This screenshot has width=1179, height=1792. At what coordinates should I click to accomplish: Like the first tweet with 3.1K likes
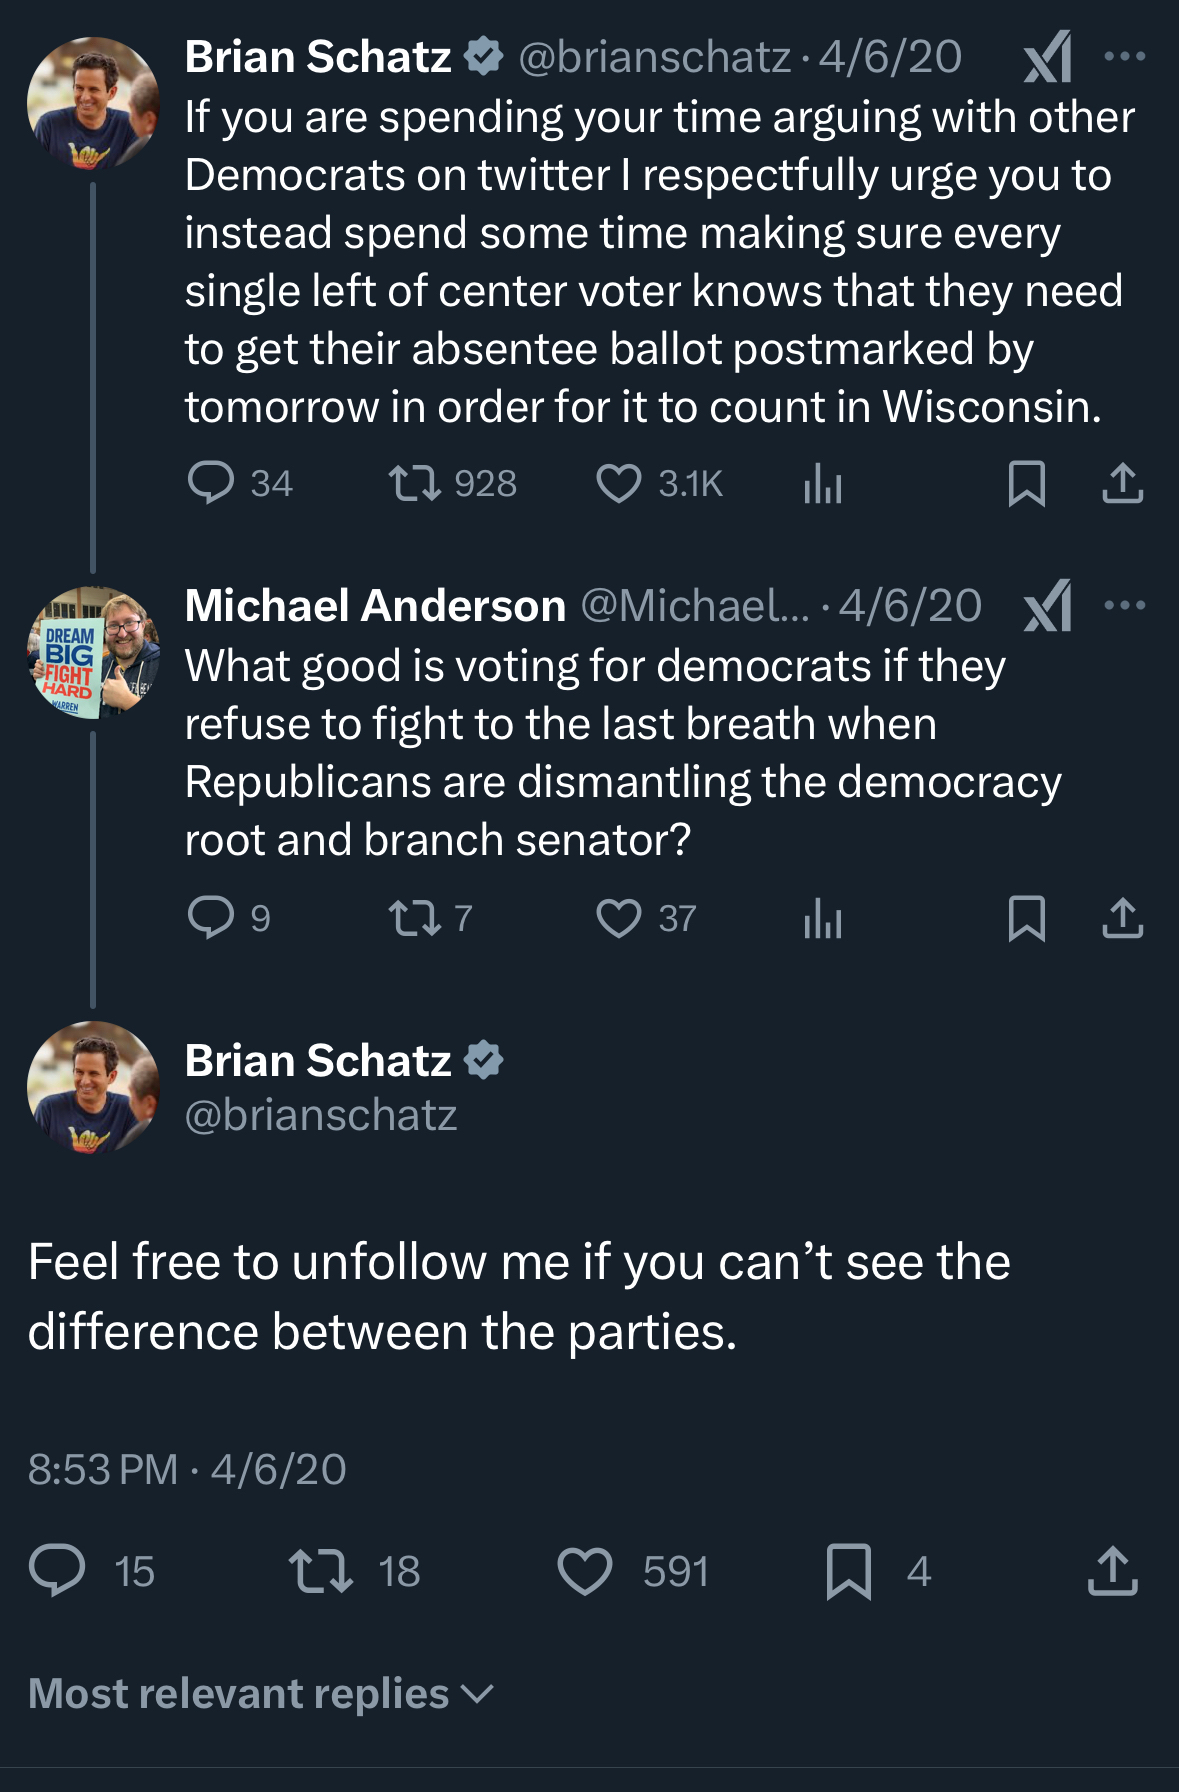619,483
